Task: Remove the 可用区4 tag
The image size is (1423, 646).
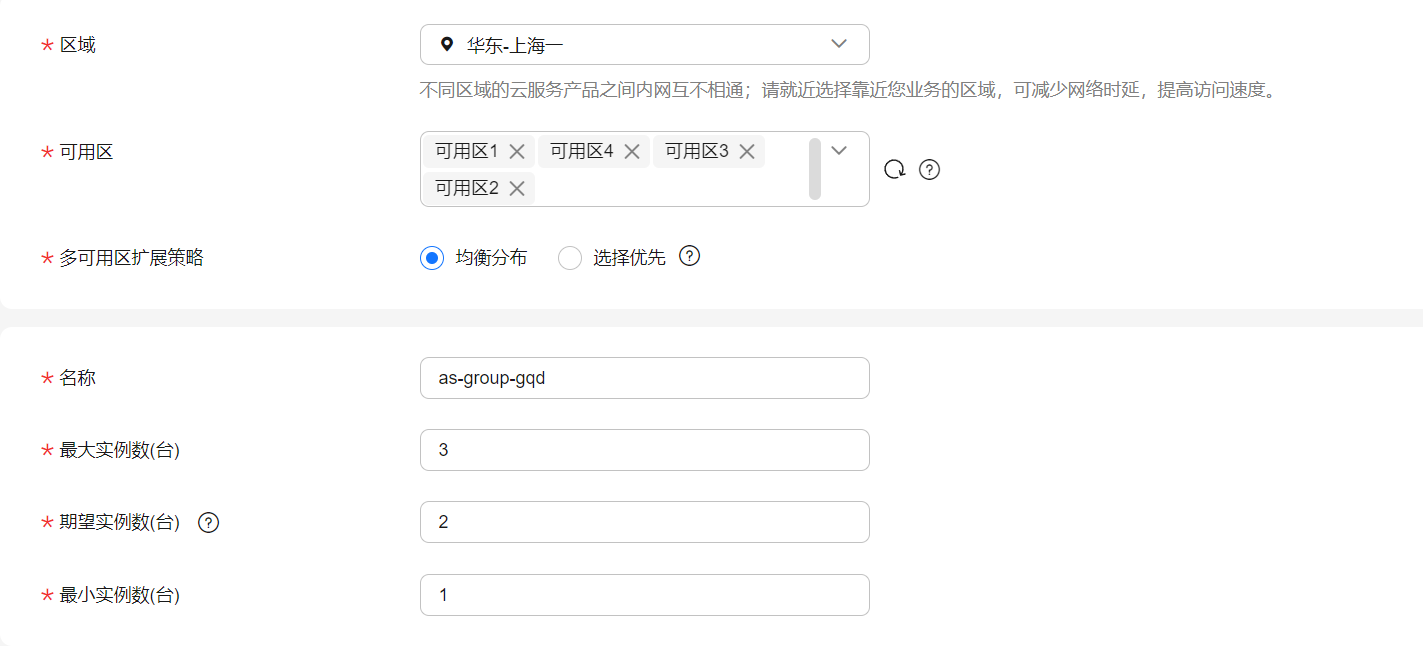Action: click(632, 152)
